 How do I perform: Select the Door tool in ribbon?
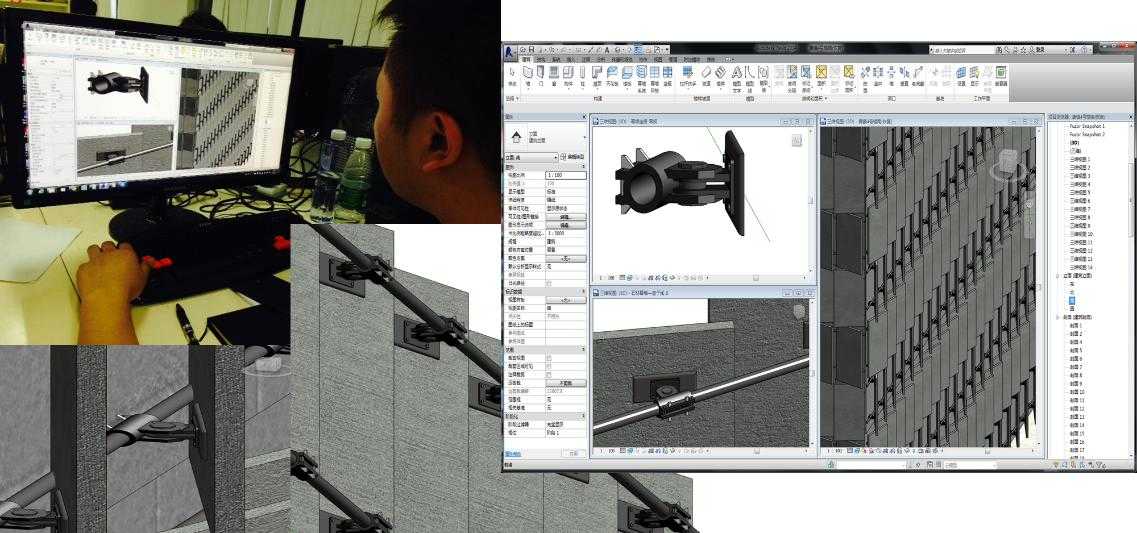(x=542, y=75)
